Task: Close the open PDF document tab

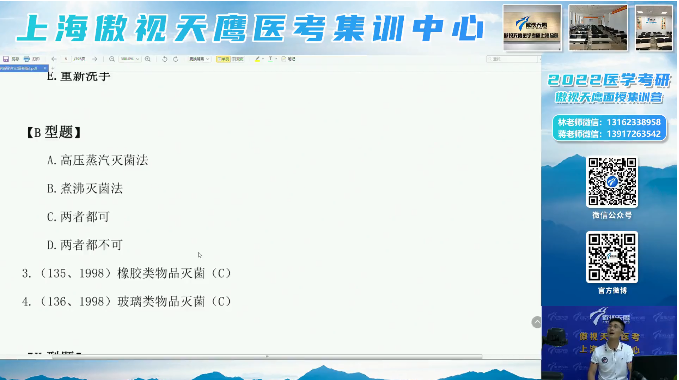Action: point(45,68)
